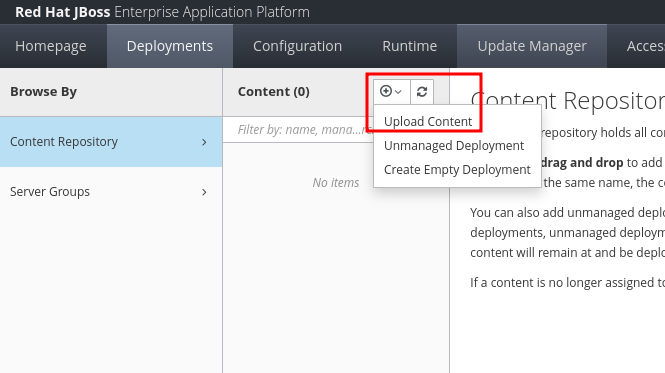Switch to the Deployments tab

[x=170, y=46]
